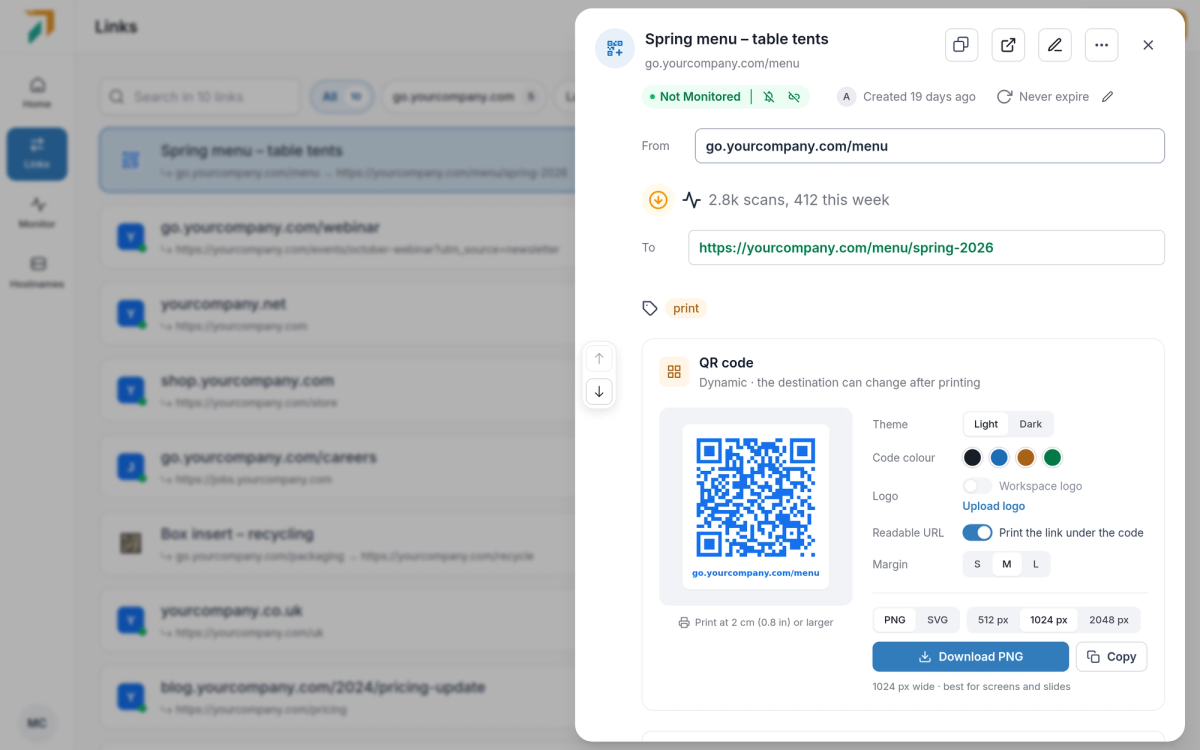Click the 2.8k scans, 412 this week text
This screenshot has height=750, width=1200.
click(x=799, y=200)
